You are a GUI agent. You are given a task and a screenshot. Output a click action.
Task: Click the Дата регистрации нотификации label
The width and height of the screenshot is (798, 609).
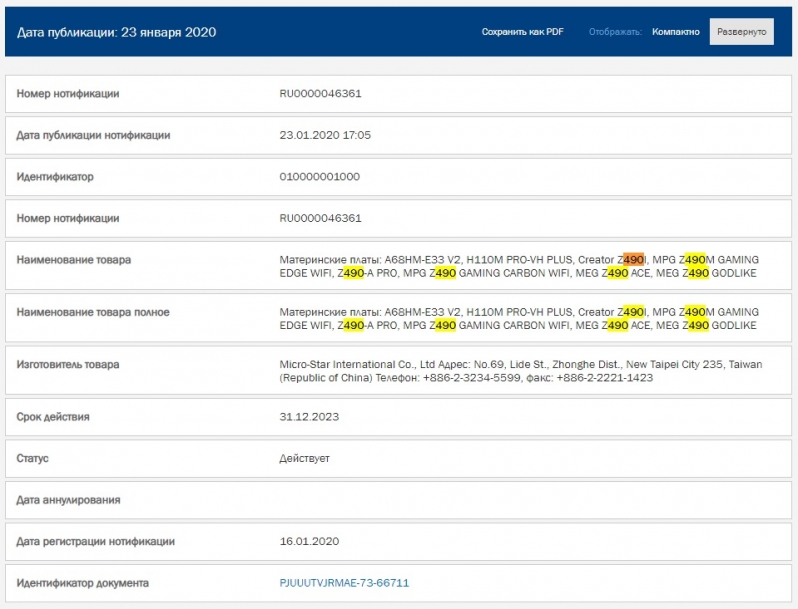[95, 541]
